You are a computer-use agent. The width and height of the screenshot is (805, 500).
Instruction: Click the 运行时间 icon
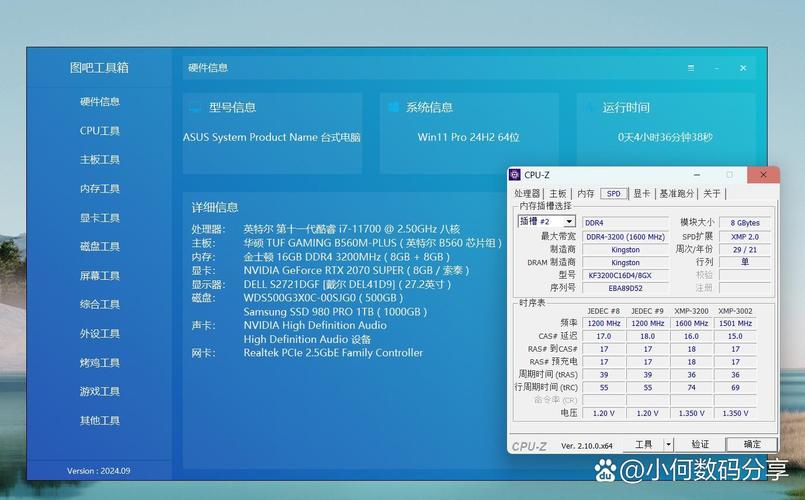(x=590, y=107)
